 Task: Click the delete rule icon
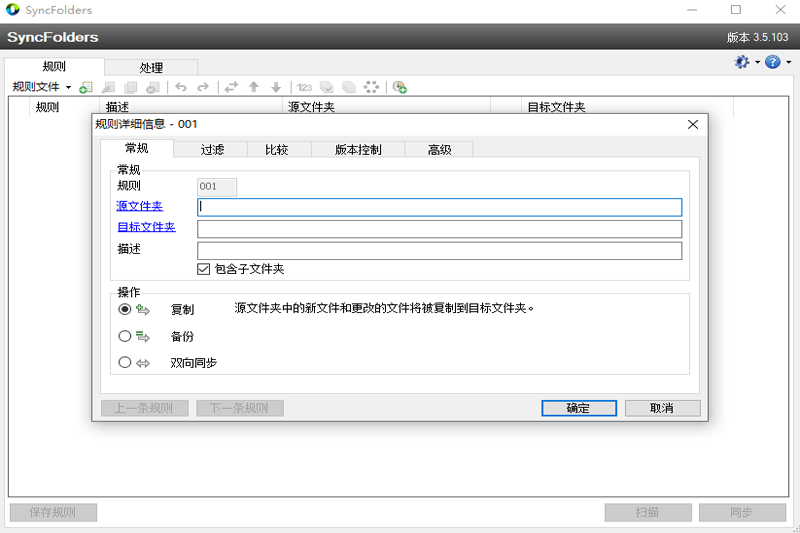153,87
